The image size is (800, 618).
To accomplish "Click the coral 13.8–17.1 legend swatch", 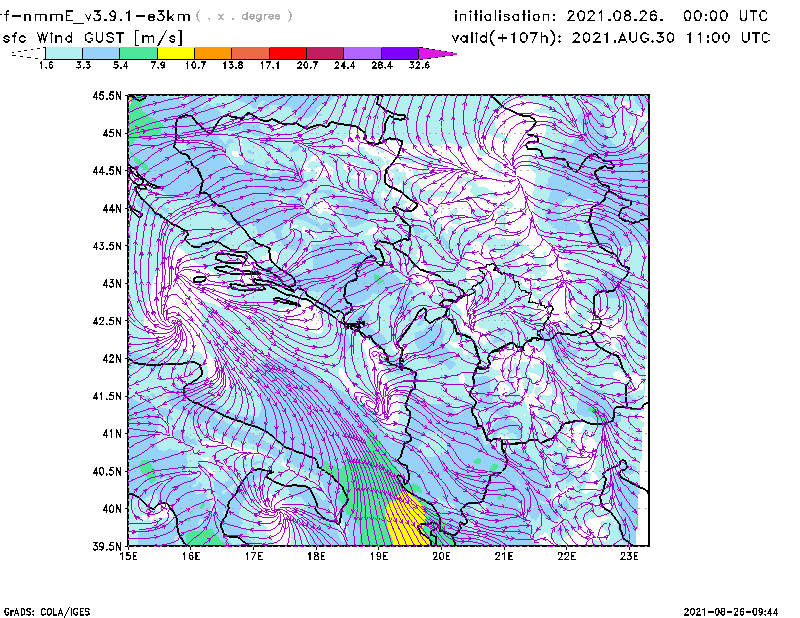I will pos(251,53).
